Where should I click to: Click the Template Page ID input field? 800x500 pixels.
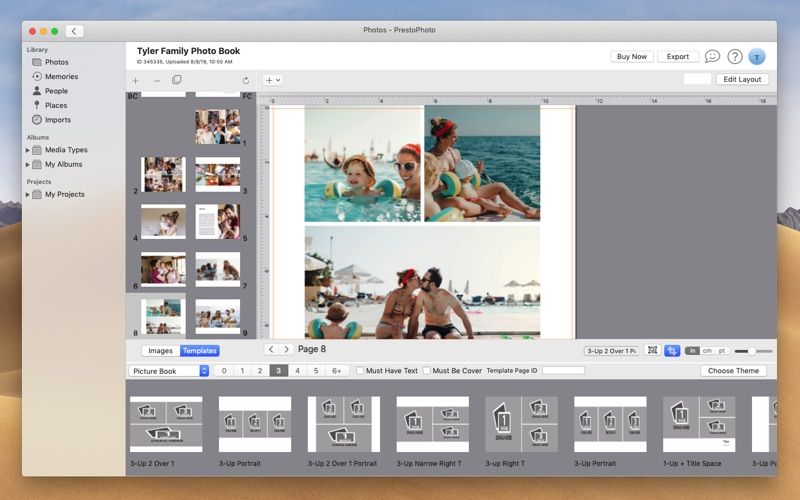563,371
